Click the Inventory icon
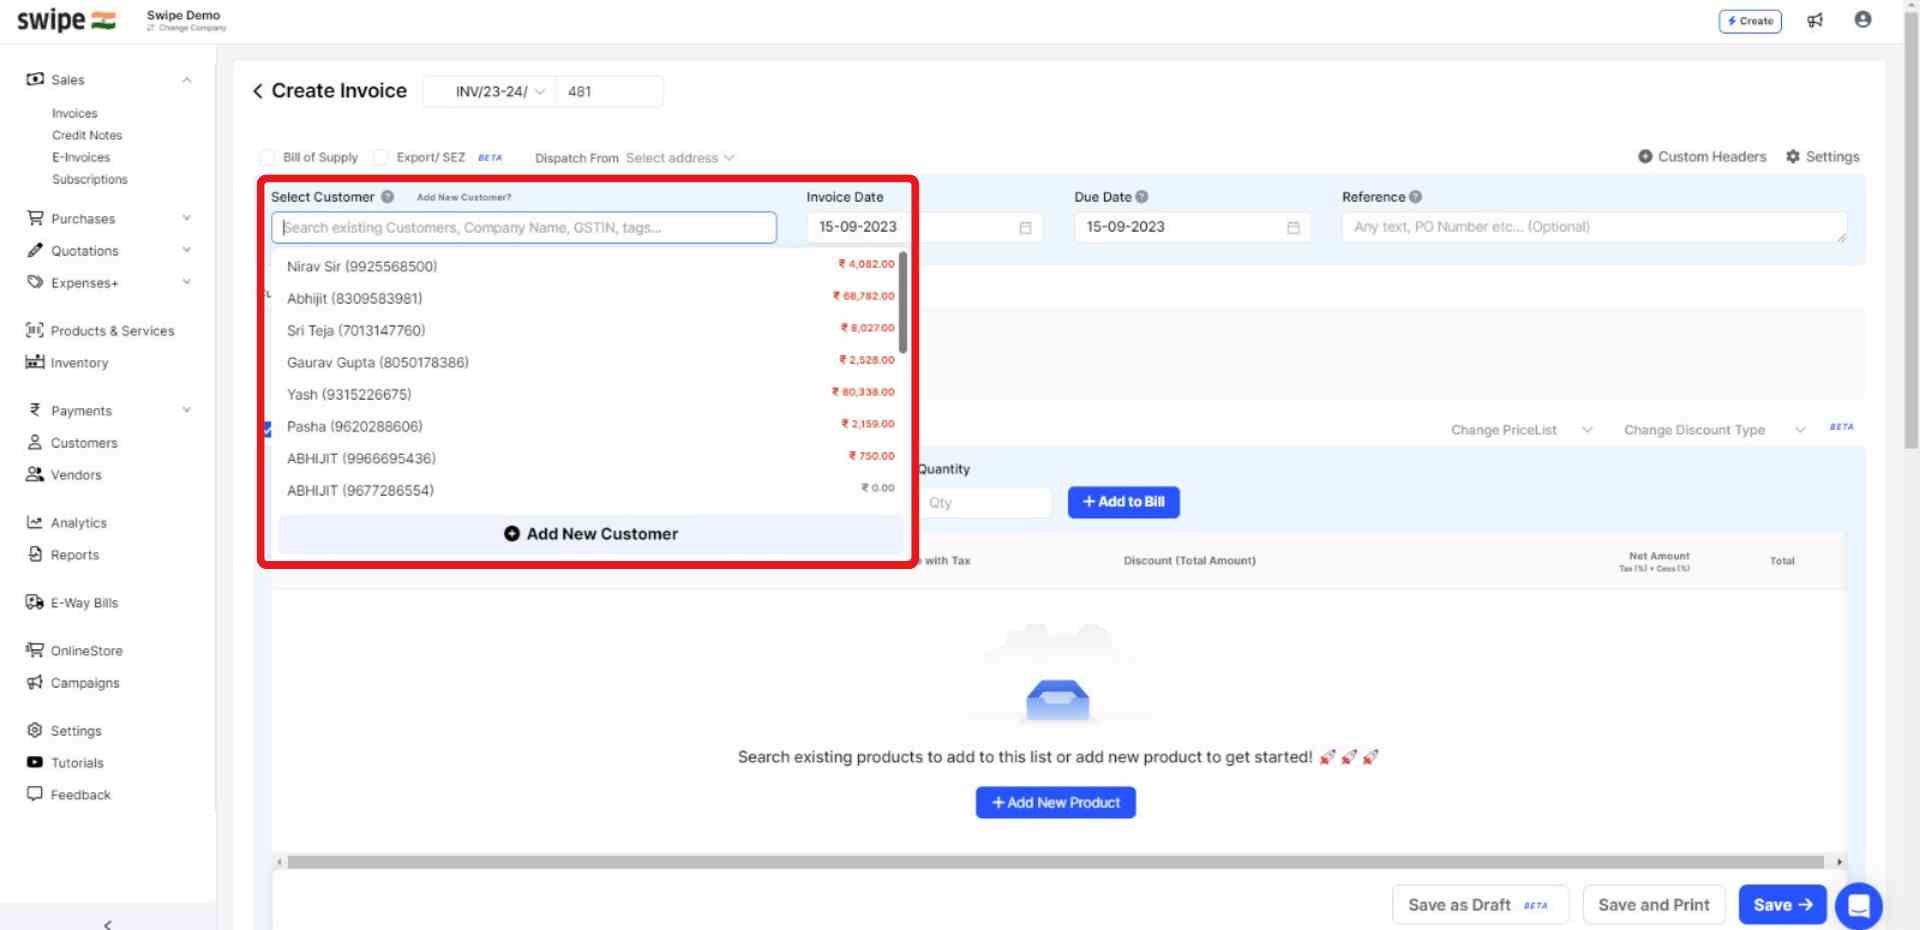1920x930 pixels. 35,362
